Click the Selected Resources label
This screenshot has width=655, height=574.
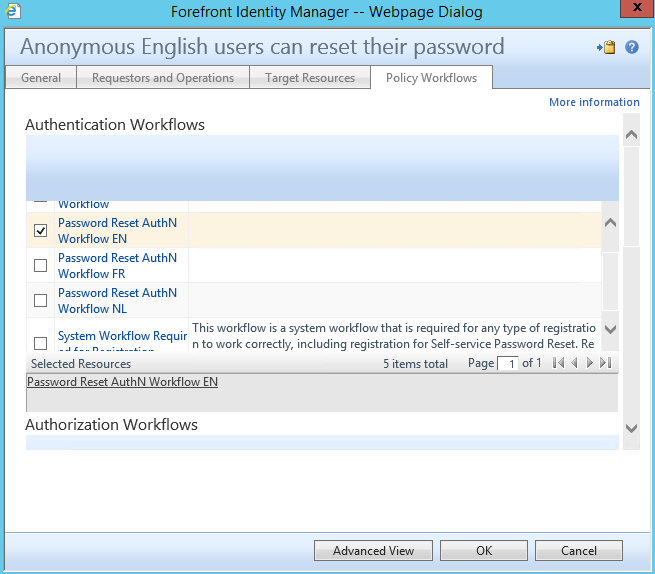[x=81, y=363]
